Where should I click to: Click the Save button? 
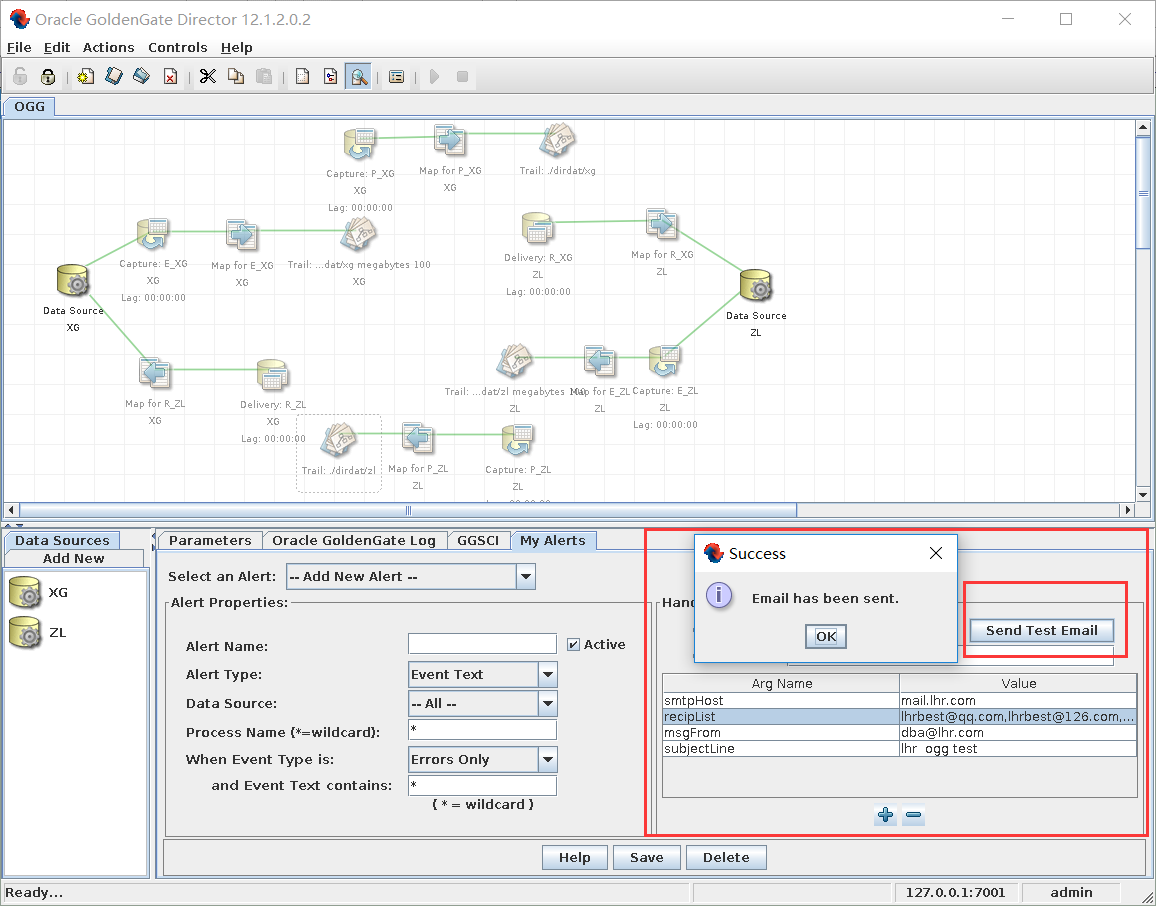click(647, 857)
